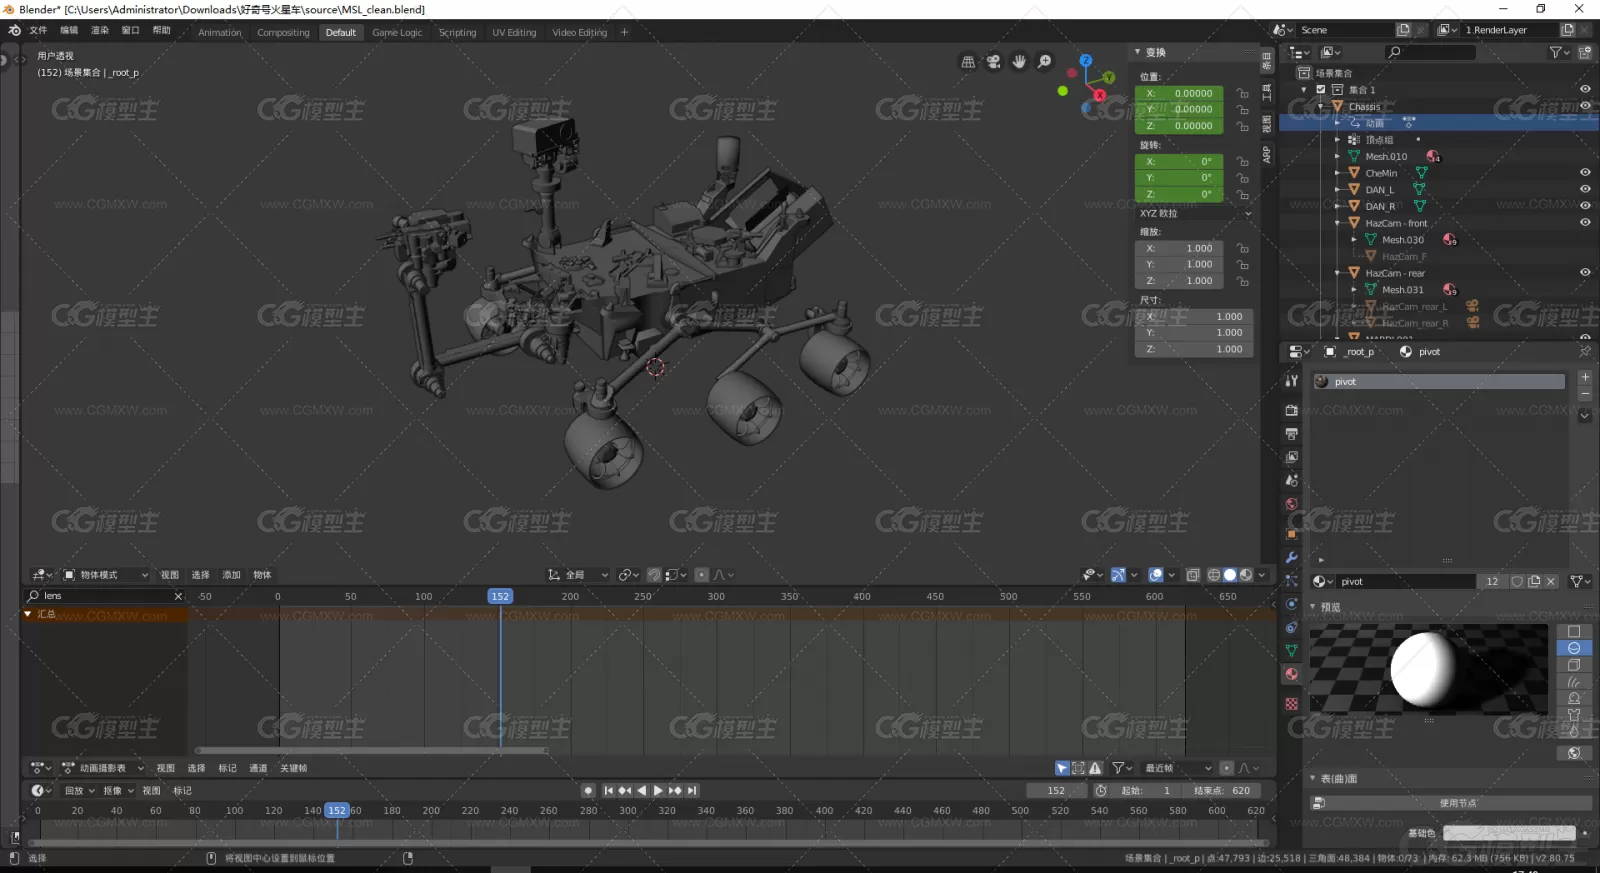Choose the cube preview shape

point(1574,665)
